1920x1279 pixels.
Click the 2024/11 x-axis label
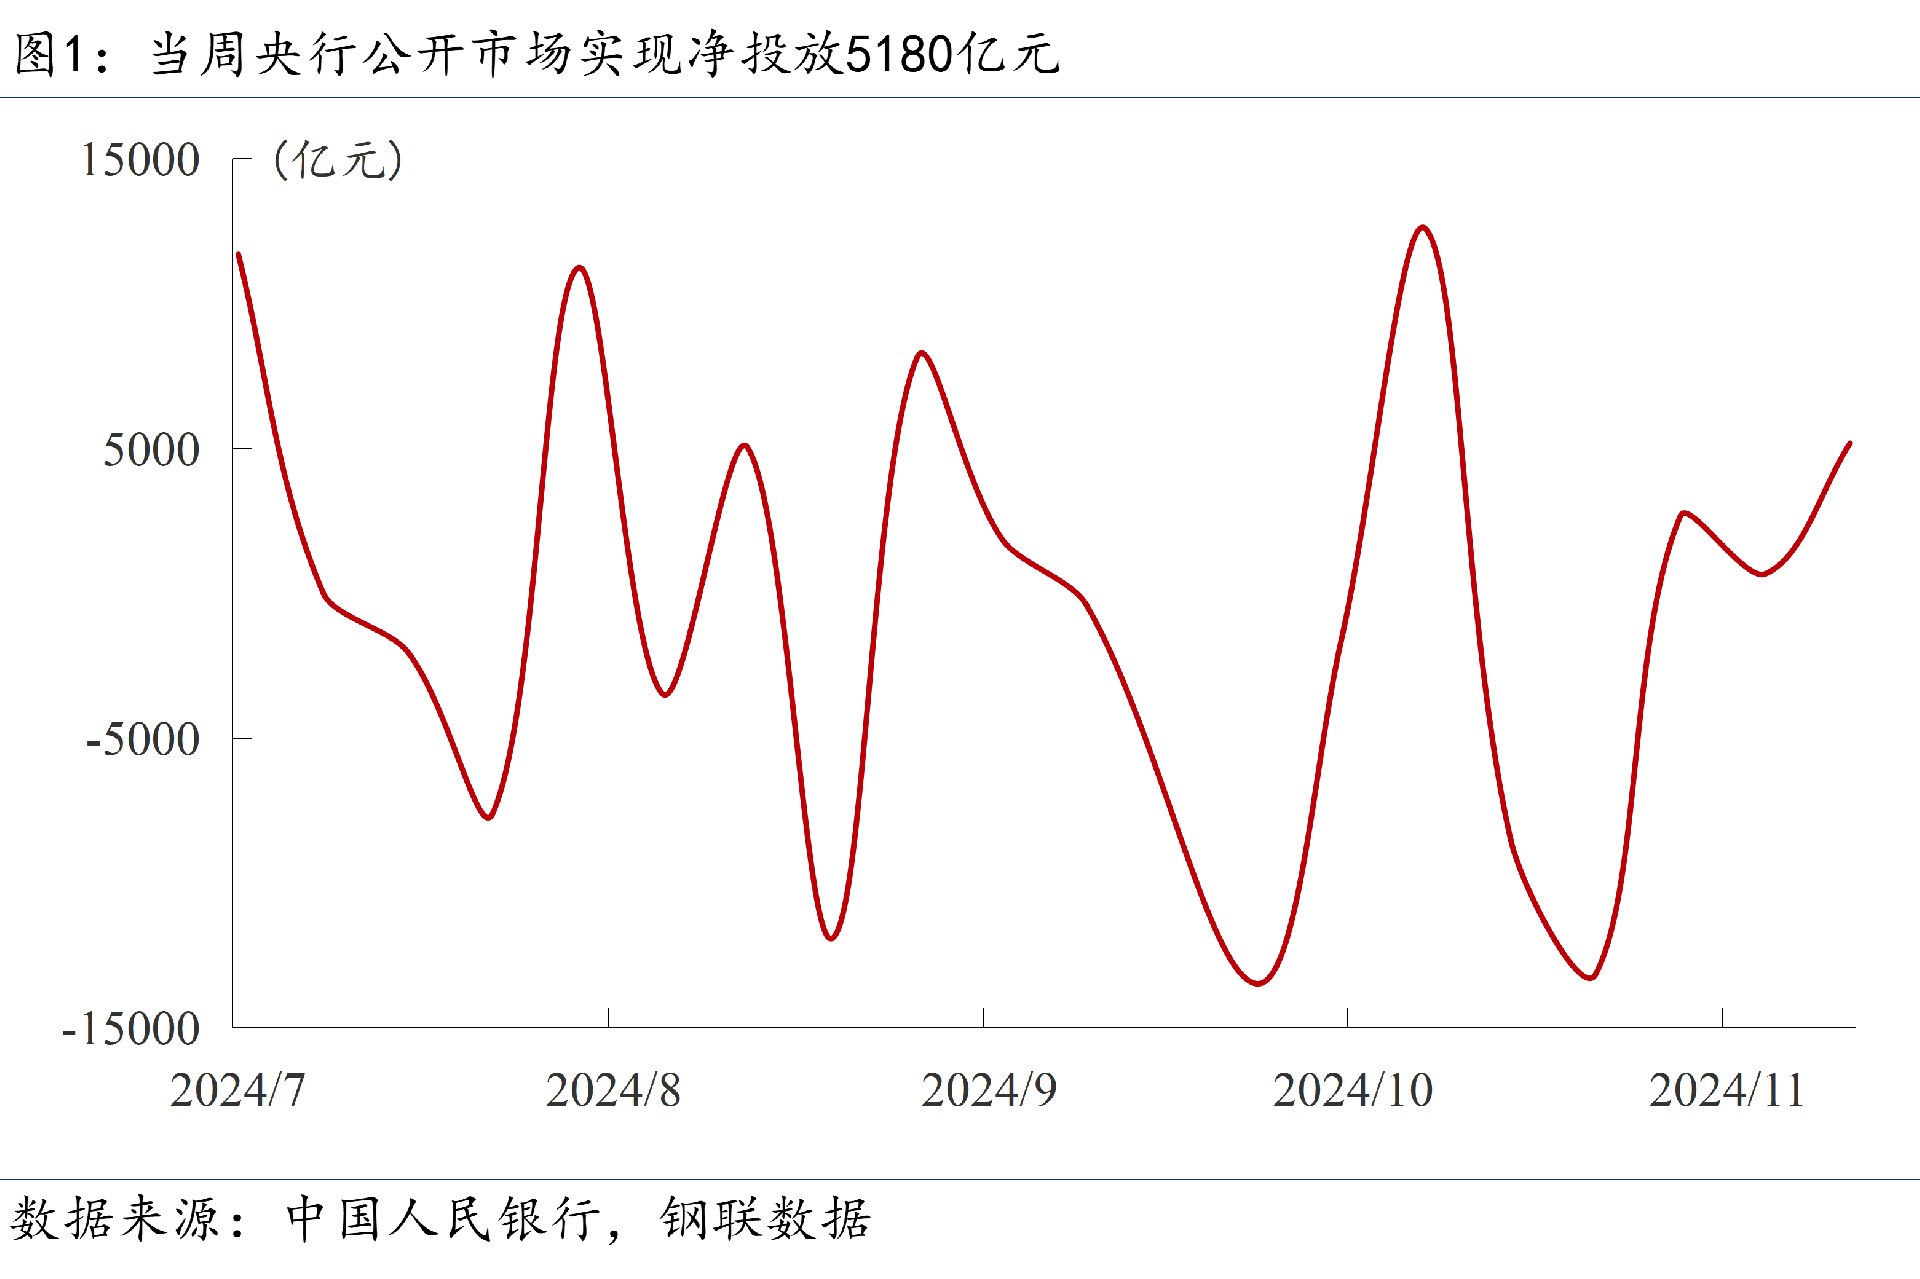(x=1726, y=1090)
